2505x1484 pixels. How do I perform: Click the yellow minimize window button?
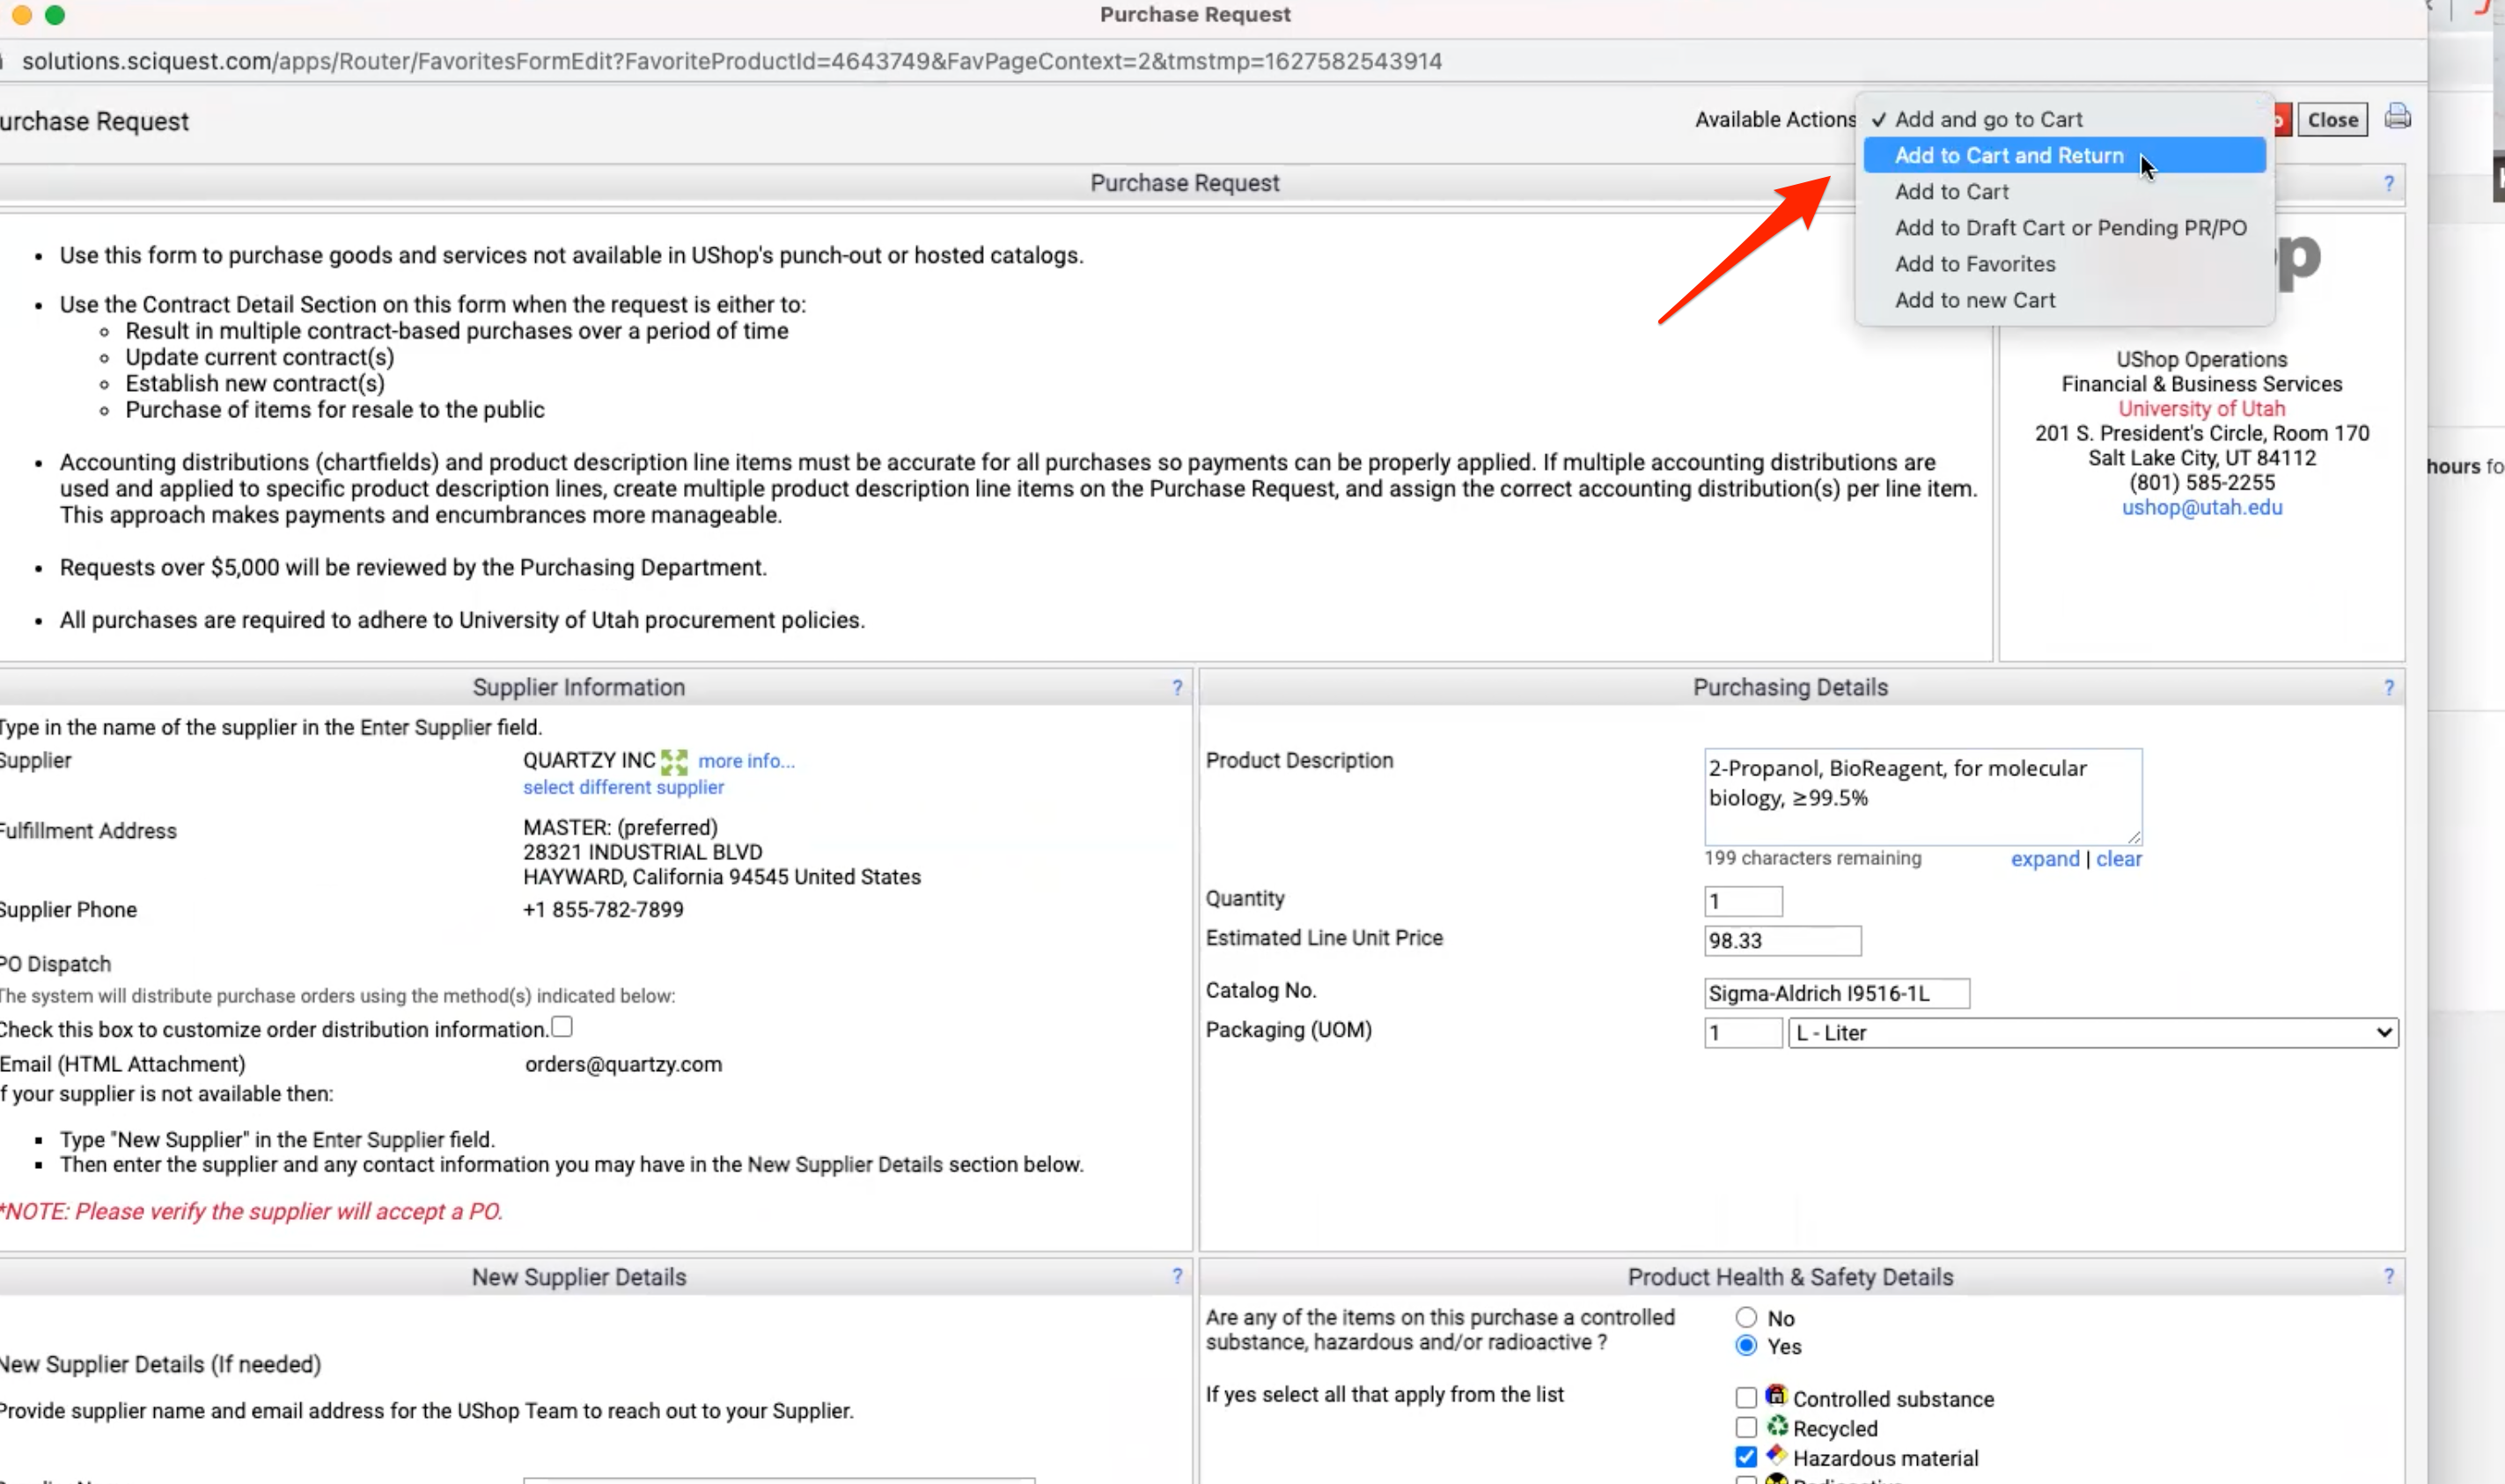(x=22, y=15)
